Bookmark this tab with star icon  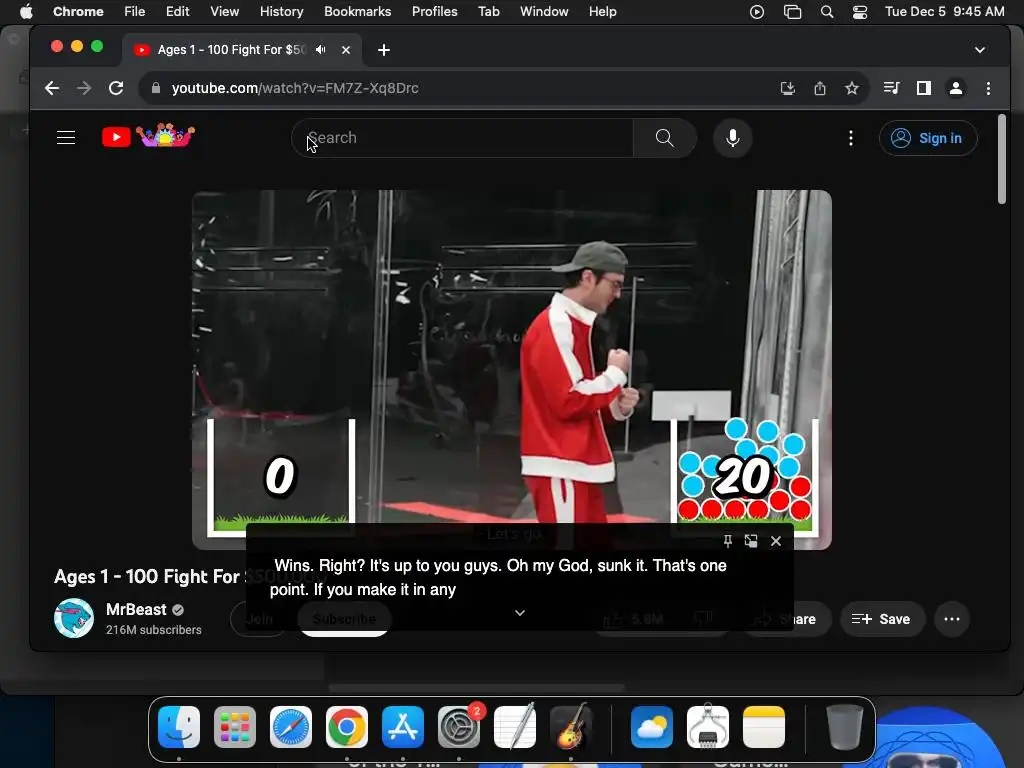[852, 88]
